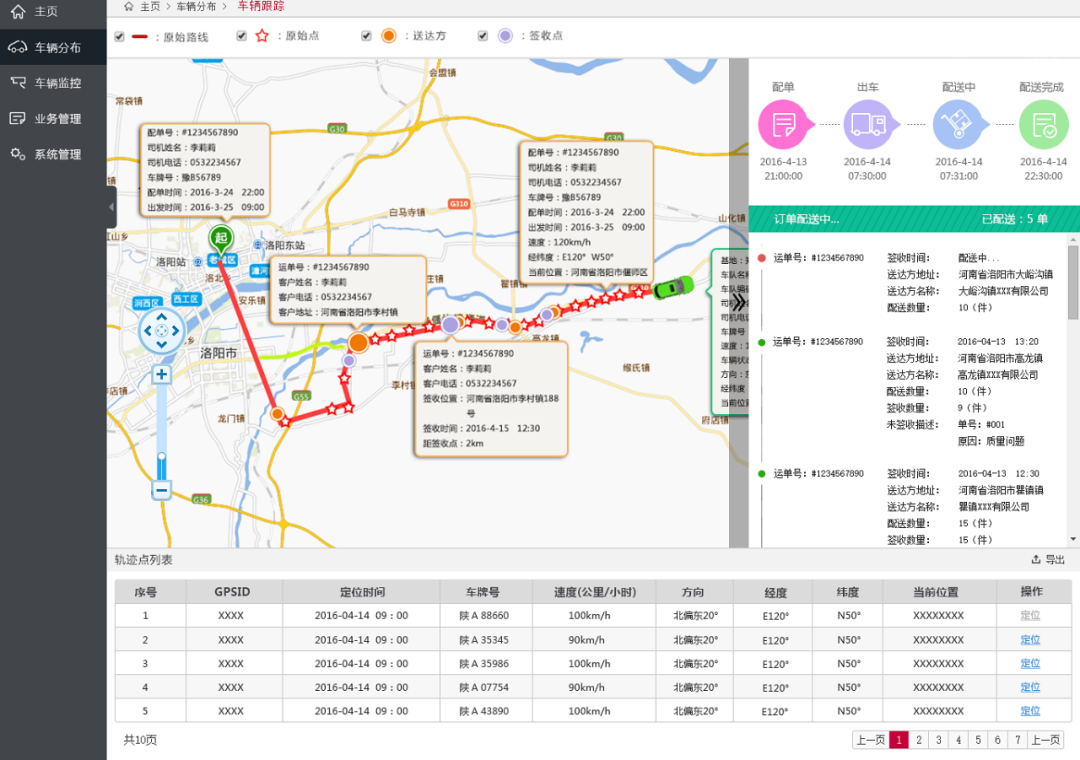Go to page 3 in pagination
The width and height of the screenshot is (1080, 760).
pyautogui.click(x=938, y=739)
